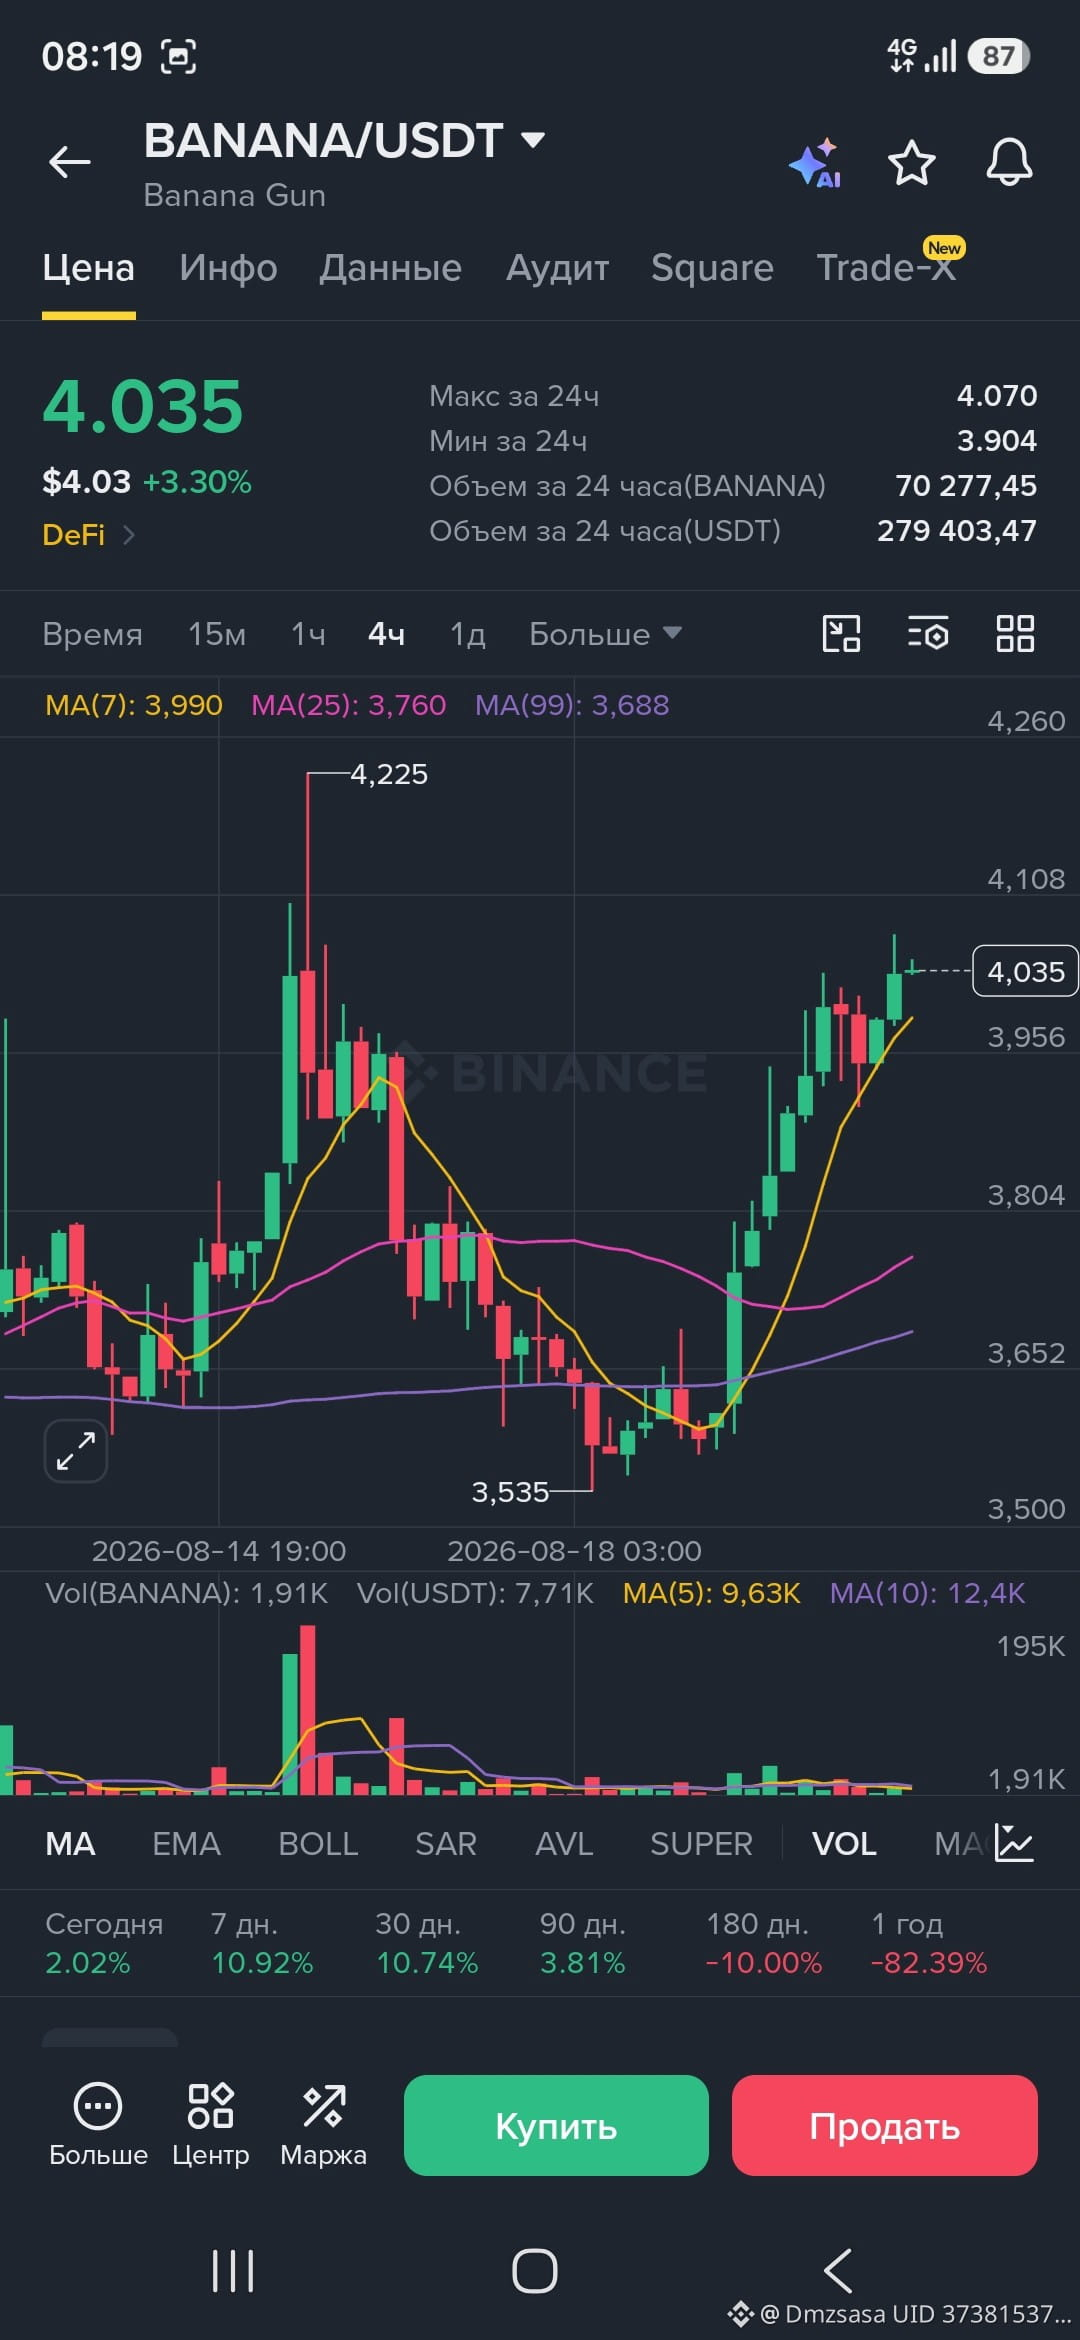Screen dimensions: 1080x2340
Task: Tap the Мин за 24ч value 3.904
Action: 997,441
